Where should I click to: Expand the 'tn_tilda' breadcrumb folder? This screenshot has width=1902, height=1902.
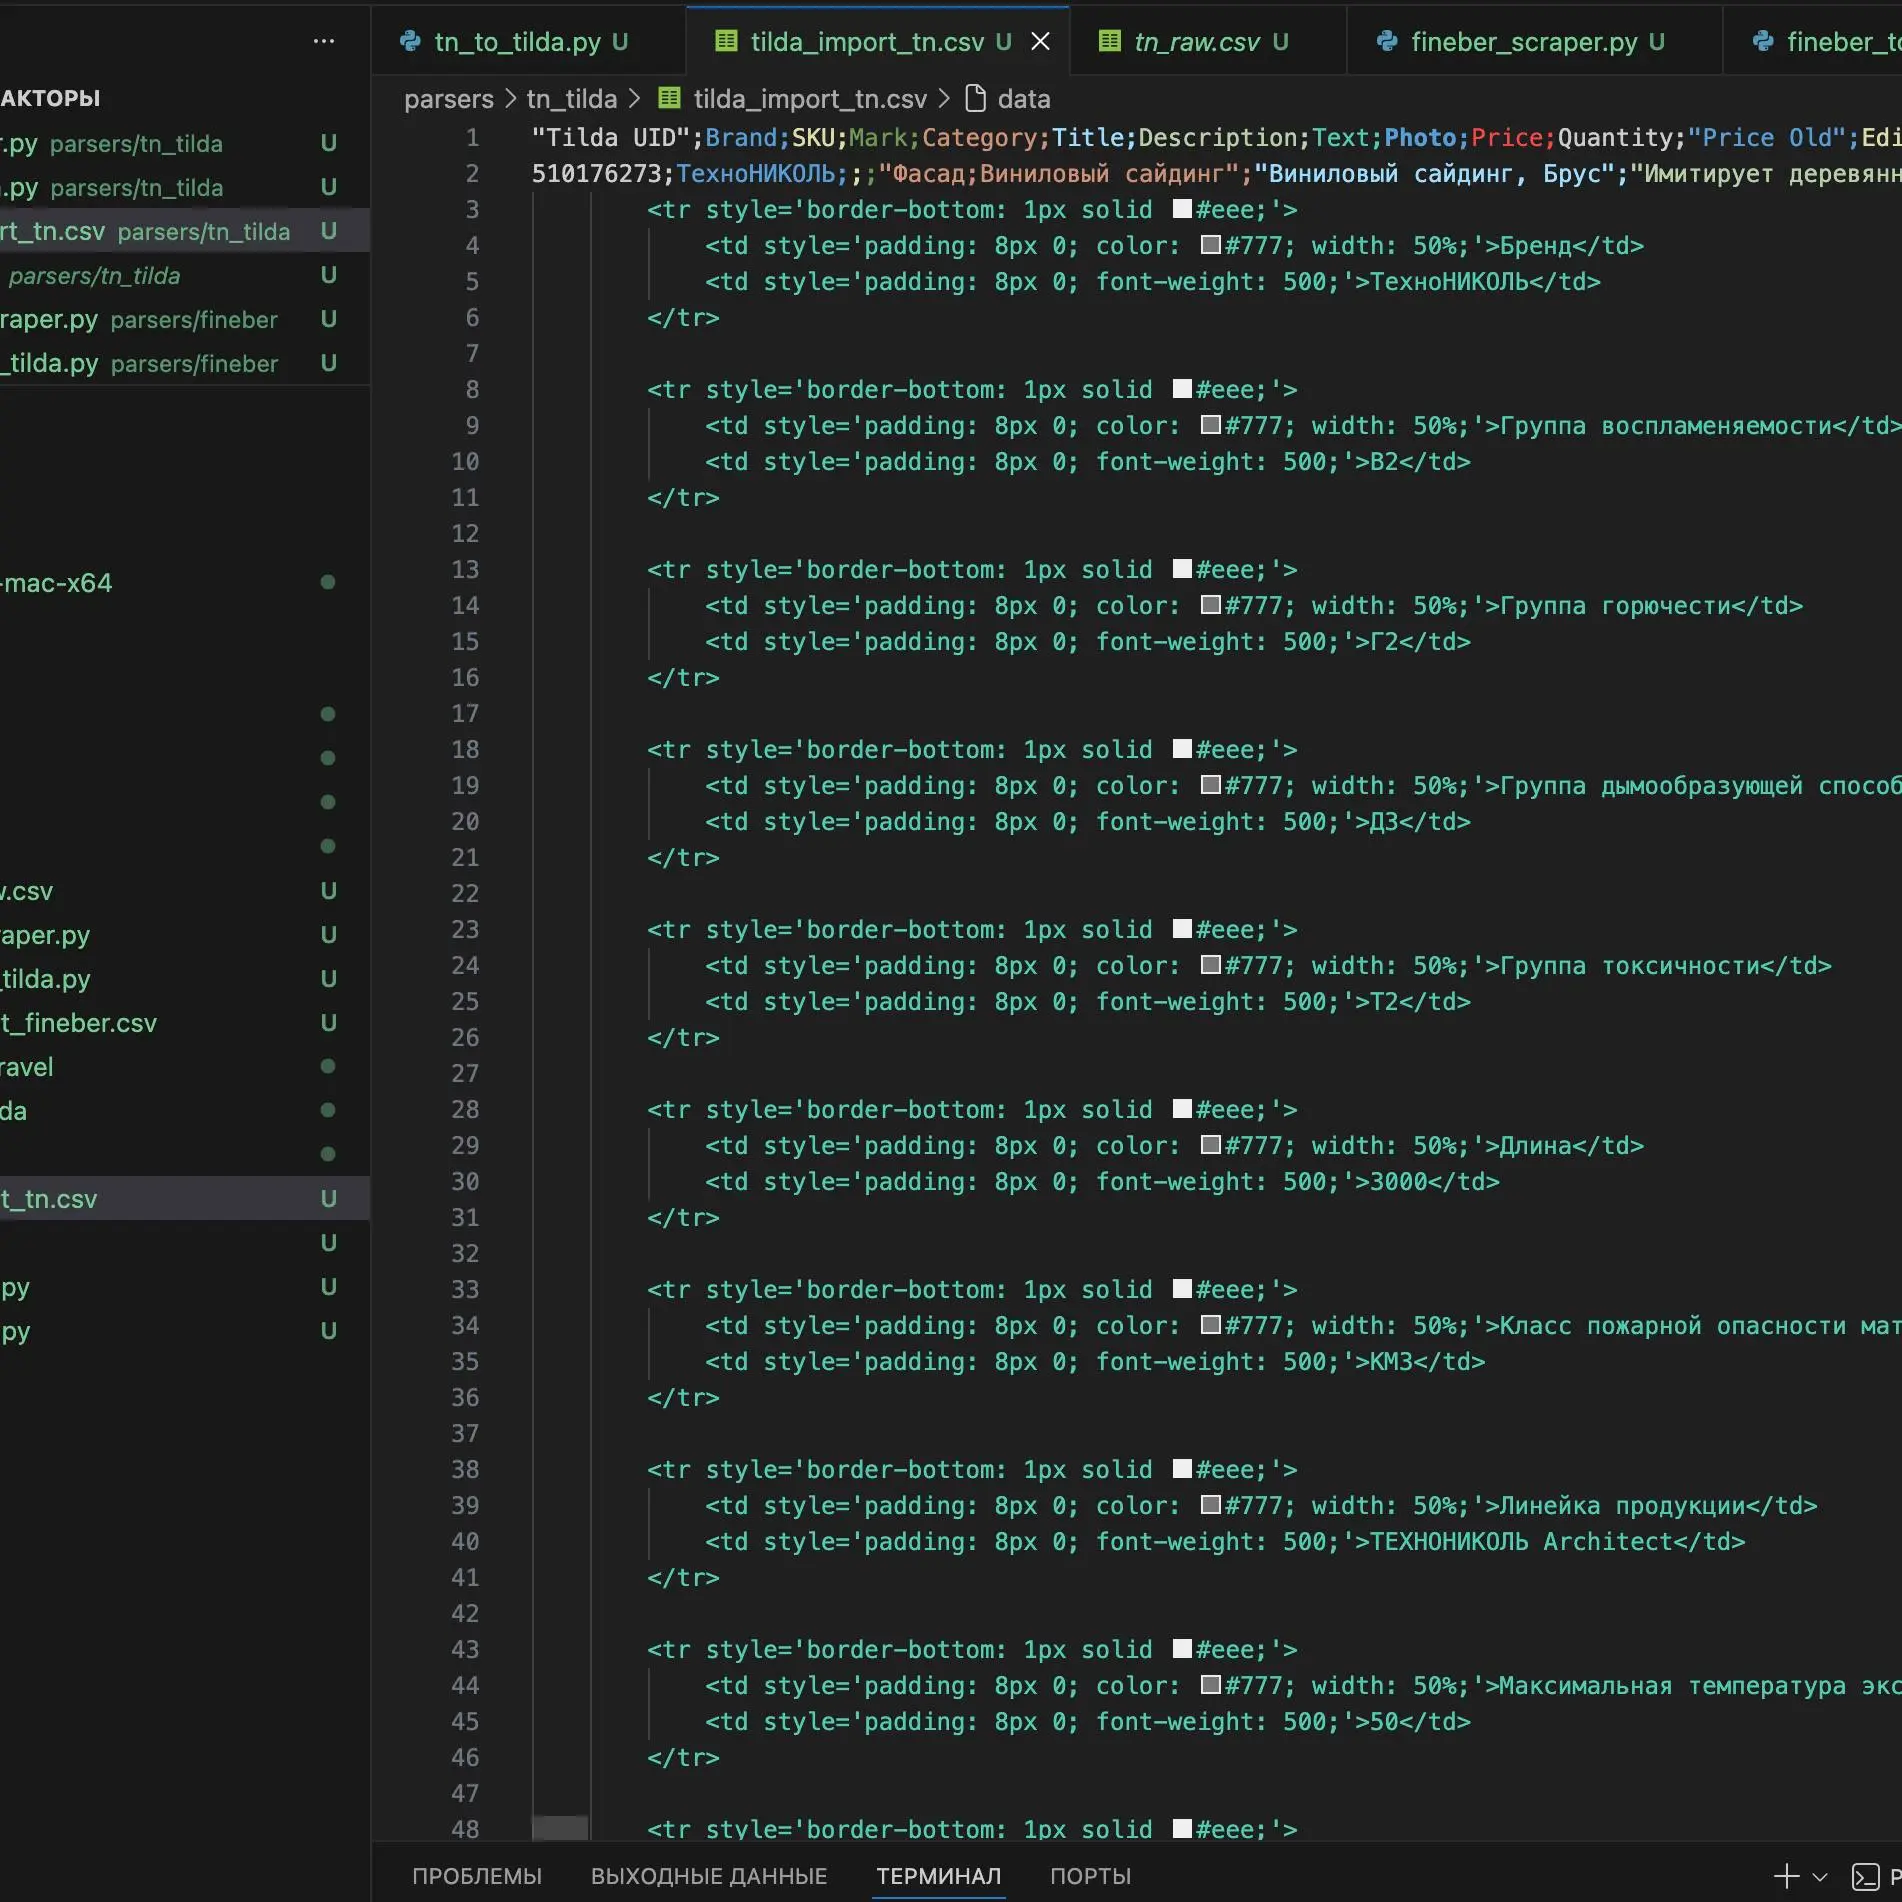[x=571, y=99]
